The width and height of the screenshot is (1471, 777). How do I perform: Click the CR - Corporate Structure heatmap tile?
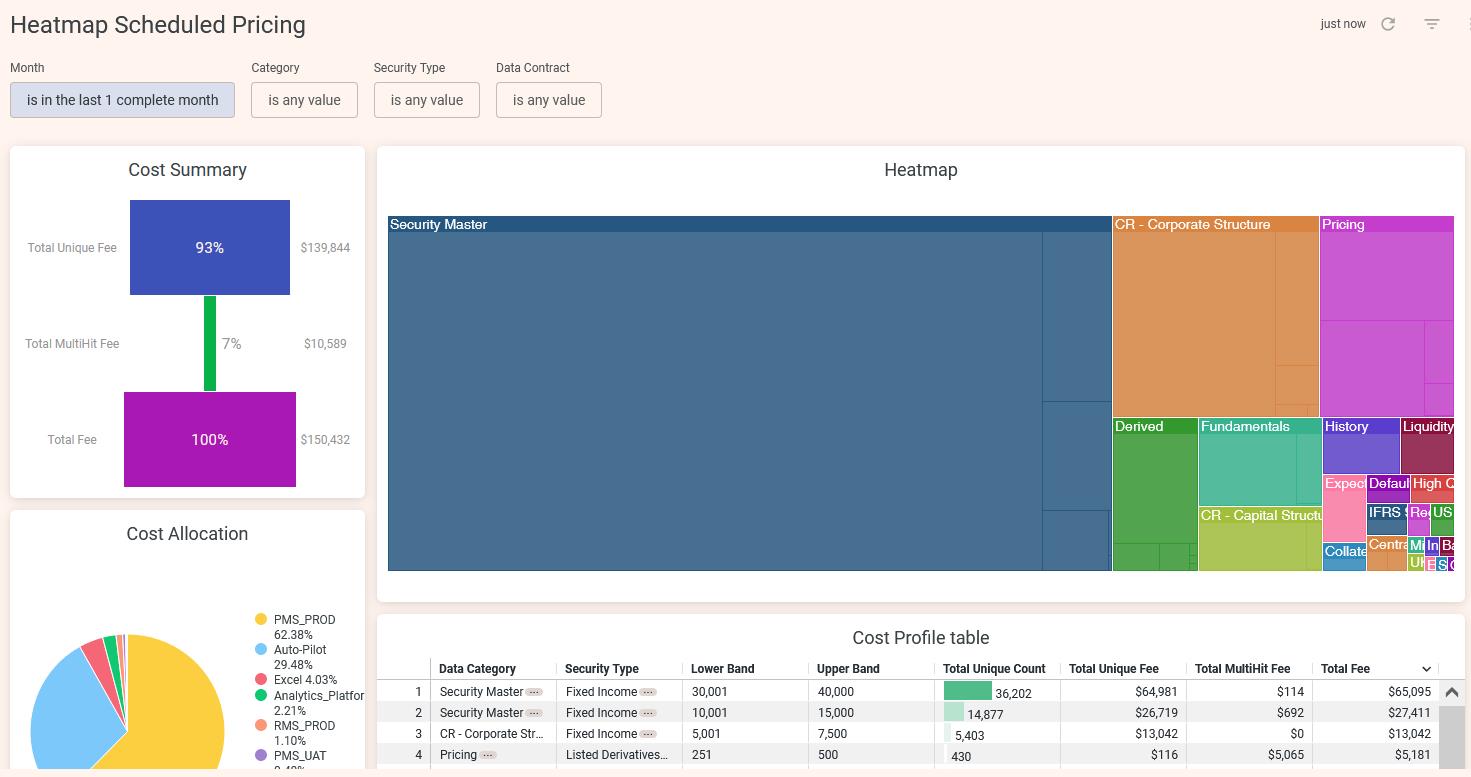[x=1192, y=320]
